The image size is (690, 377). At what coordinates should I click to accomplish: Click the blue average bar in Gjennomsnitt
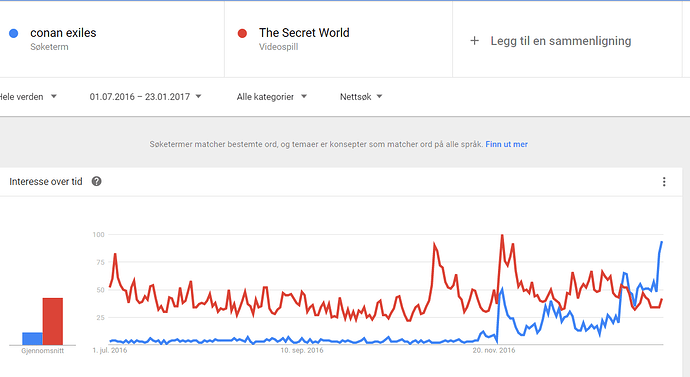[33, 339]
